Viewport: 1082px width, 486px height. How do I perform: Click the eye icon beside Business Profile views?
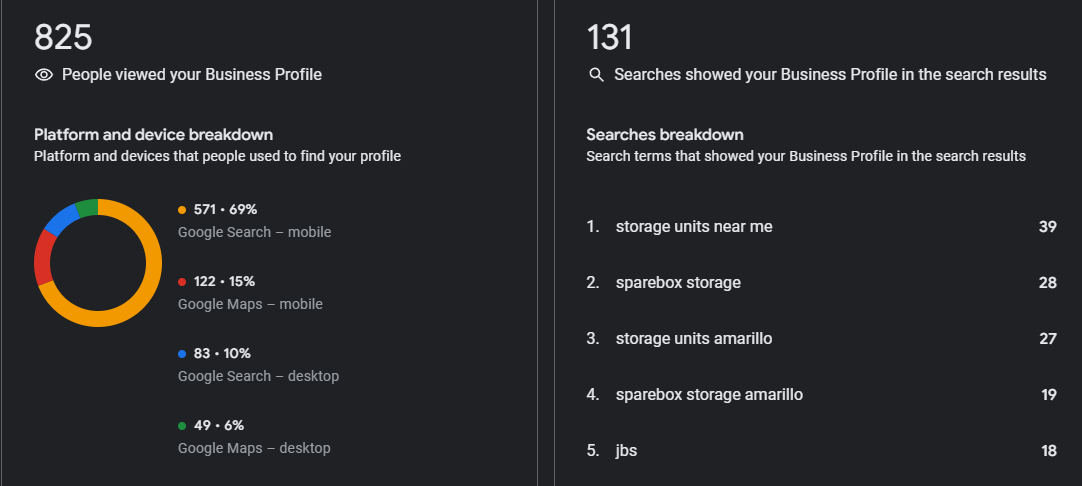[x=43, y=75]
